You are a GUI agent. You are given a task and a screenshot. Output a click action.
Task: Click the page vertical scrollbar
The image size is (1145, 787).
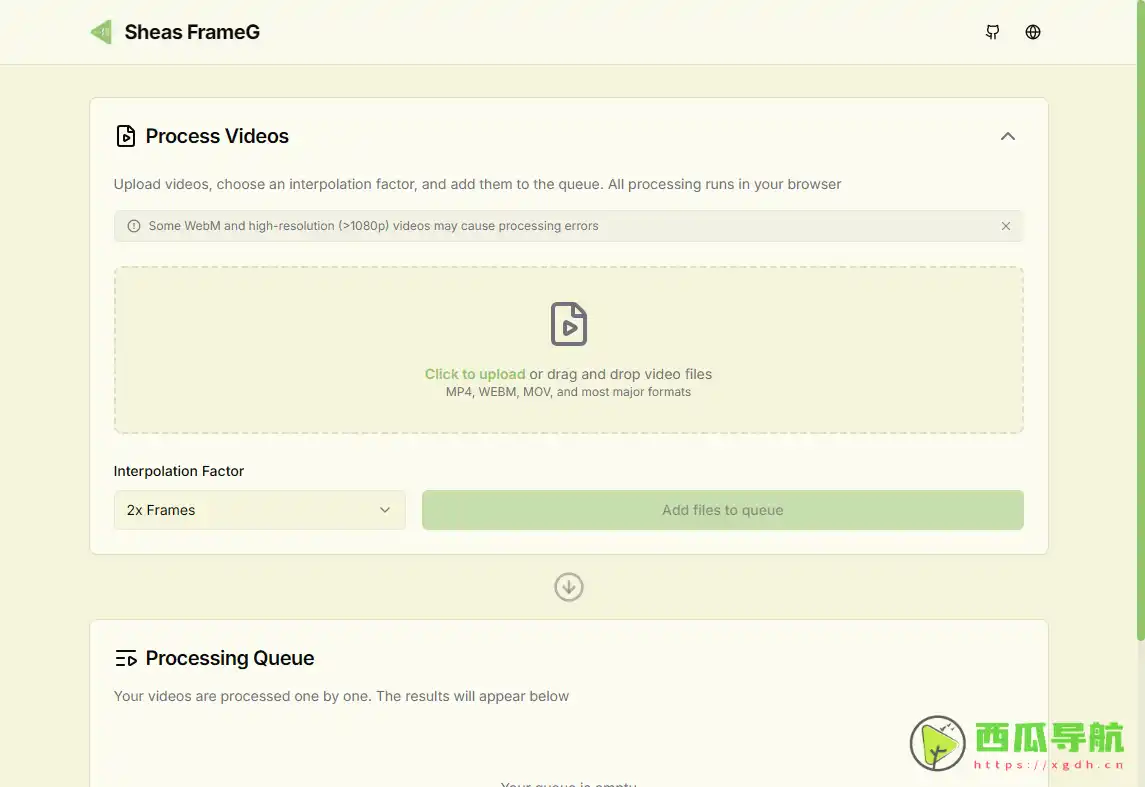click(1140, 320)
